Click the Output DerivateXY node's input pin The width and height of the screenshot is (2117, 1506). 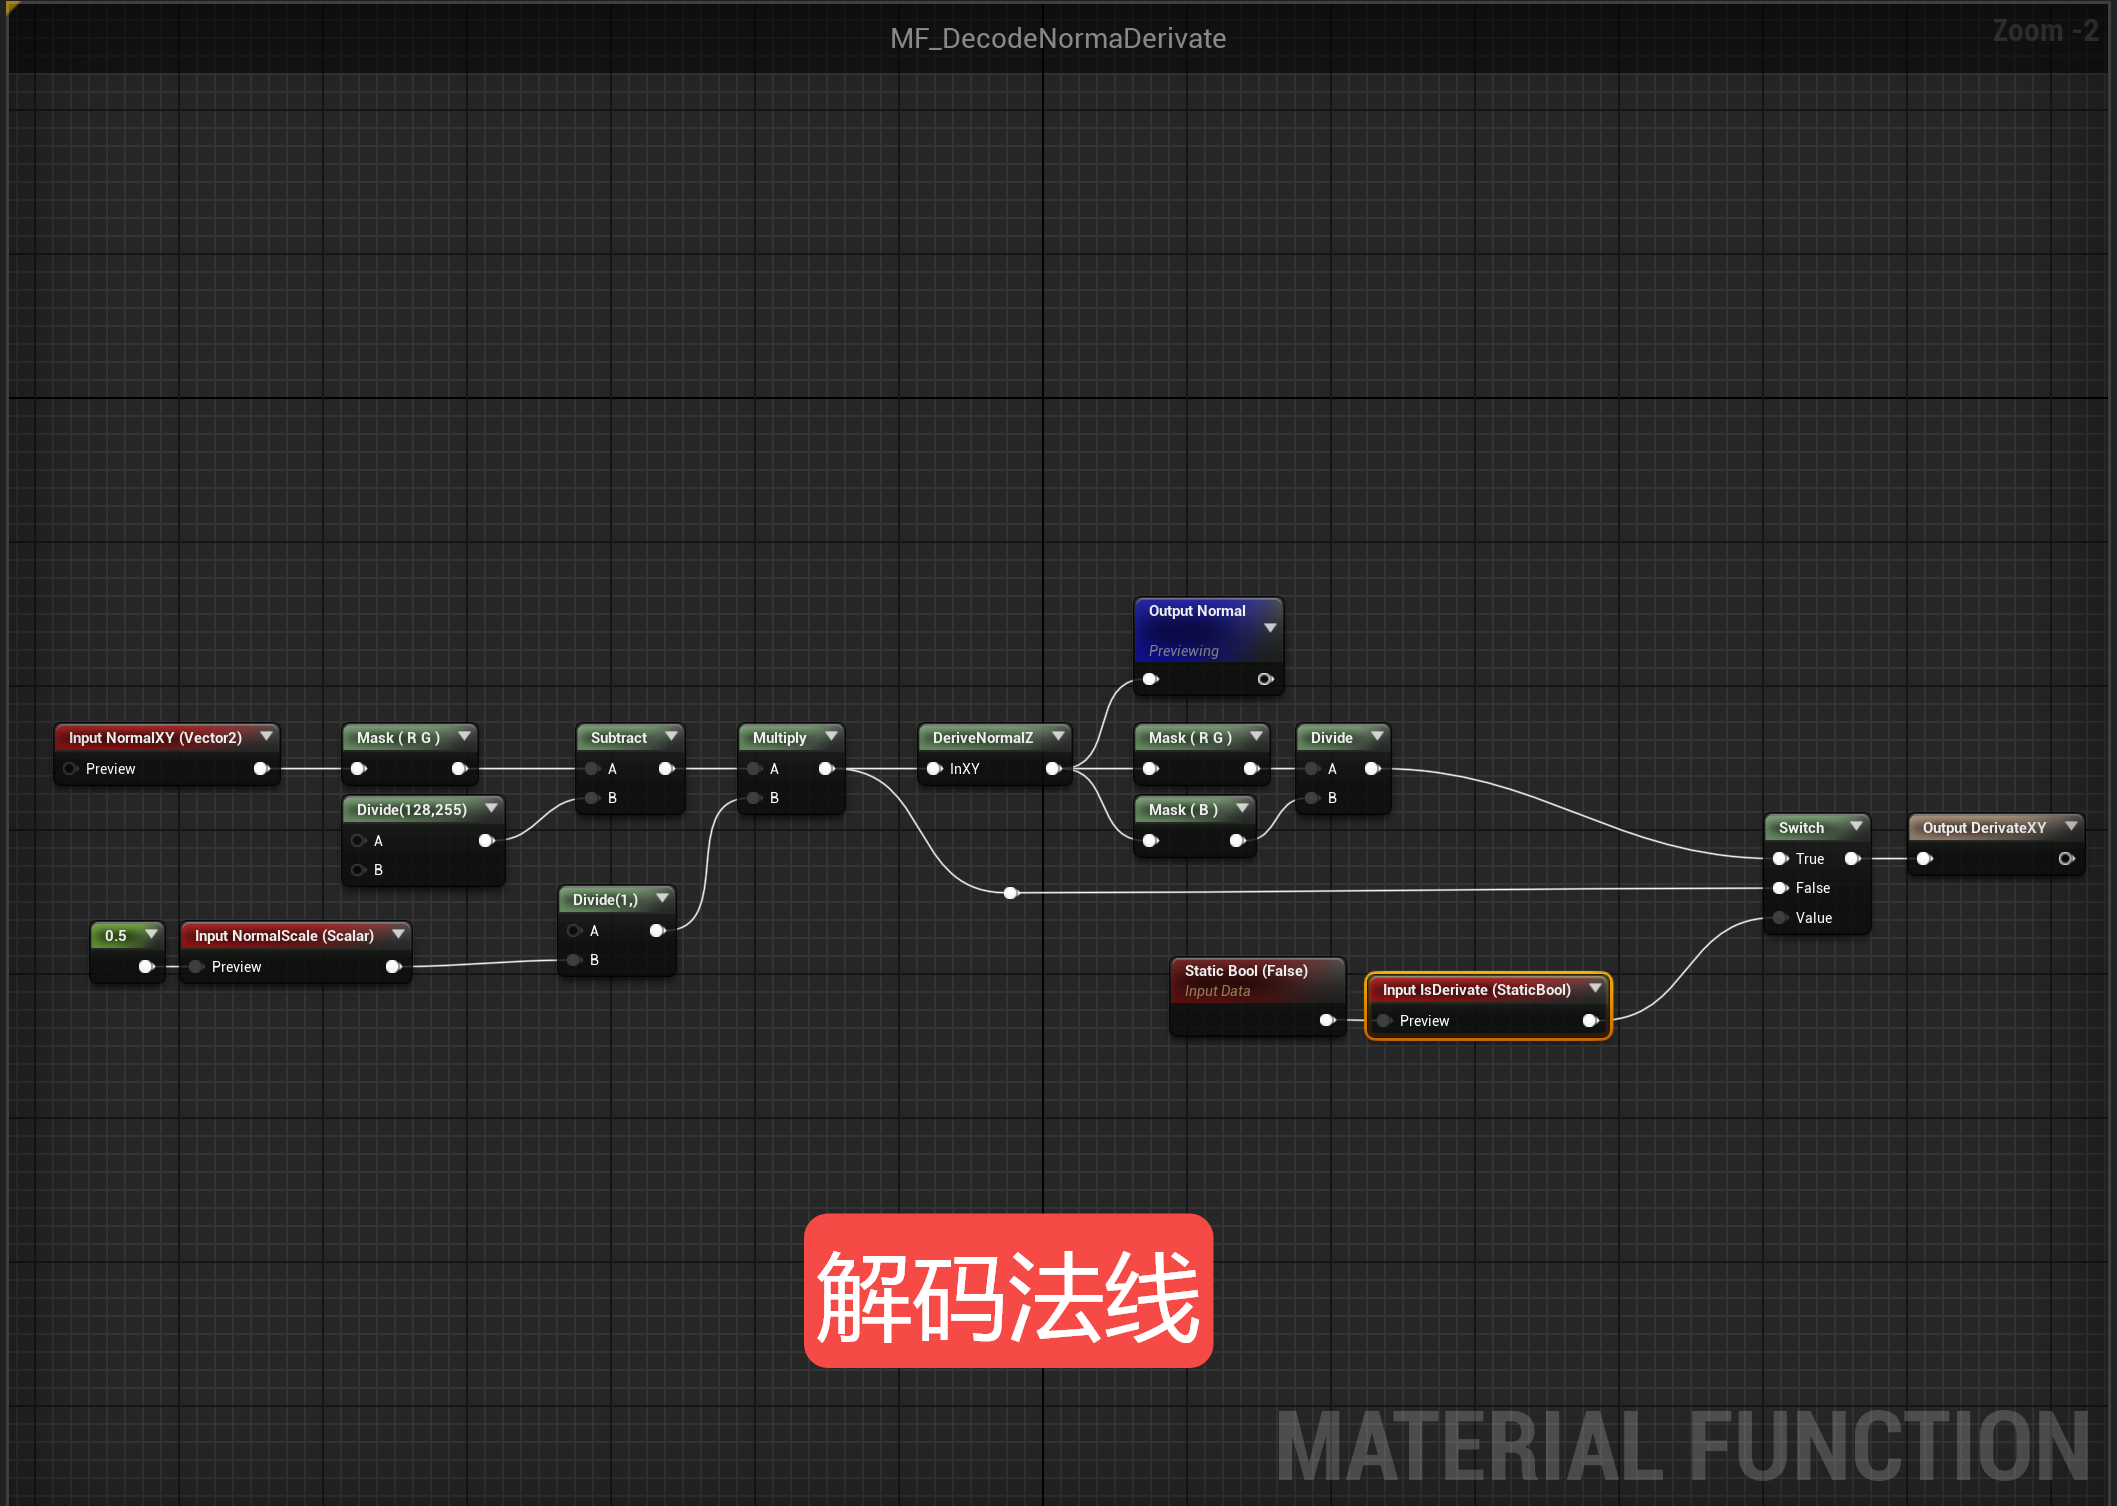1924,859
